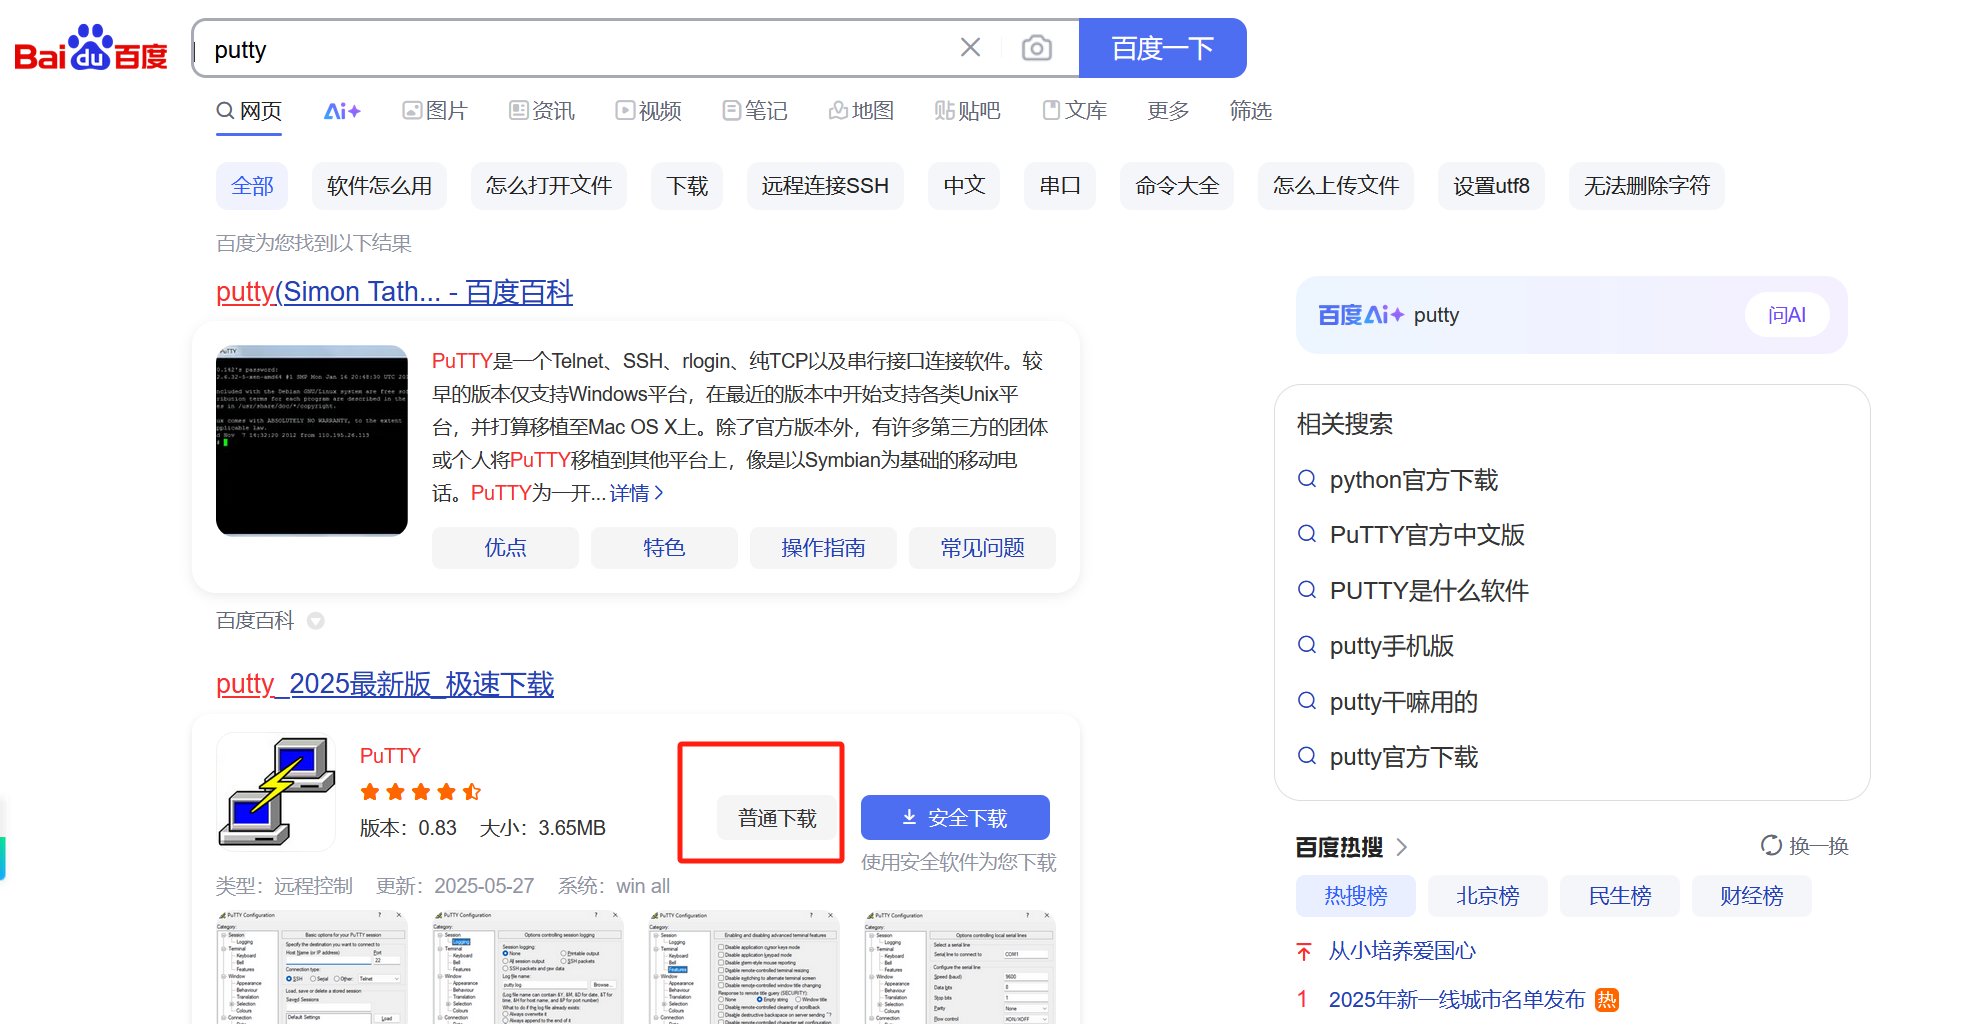Click the arrow next to 百度热搜
Viewport: 1969px width, 1024px height.
tap(1402, 847)
